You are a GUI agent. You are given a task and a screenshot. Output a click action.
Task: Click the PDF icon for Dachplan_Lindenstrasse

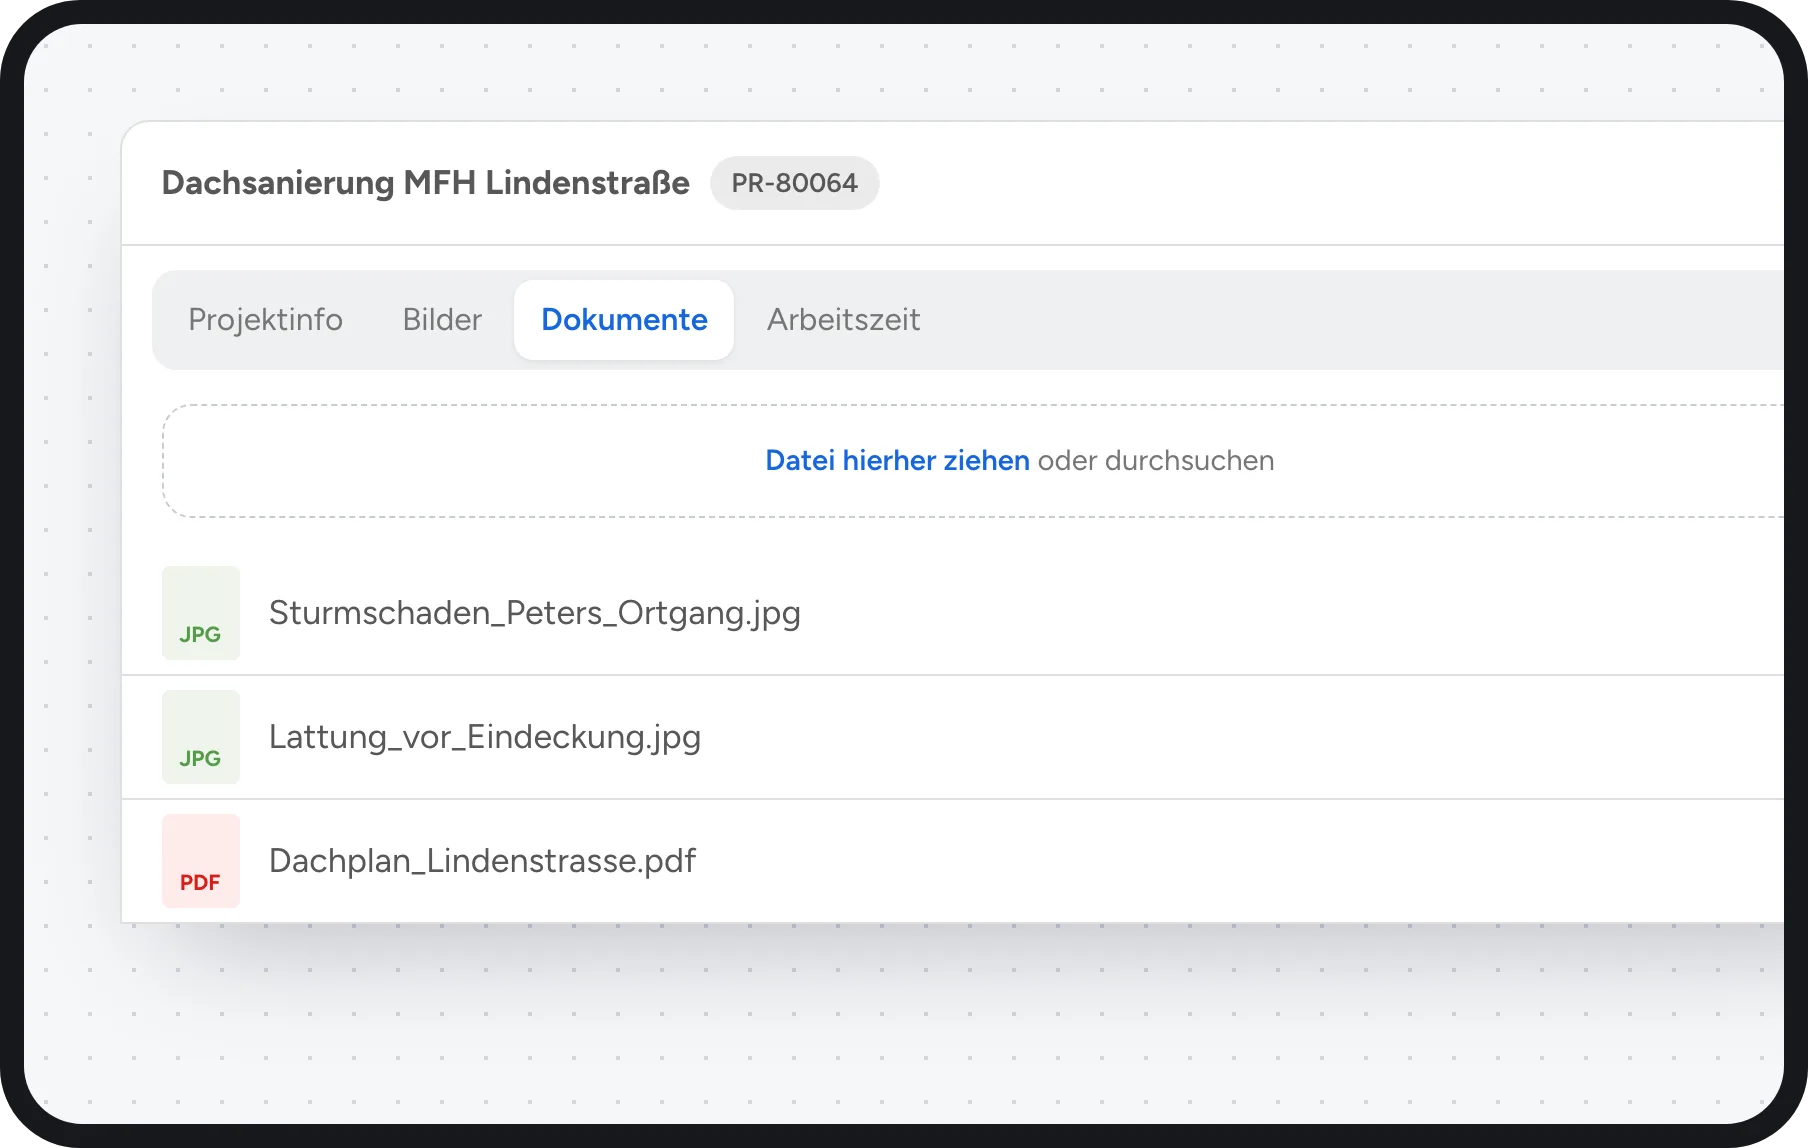[x=201, y=861]
